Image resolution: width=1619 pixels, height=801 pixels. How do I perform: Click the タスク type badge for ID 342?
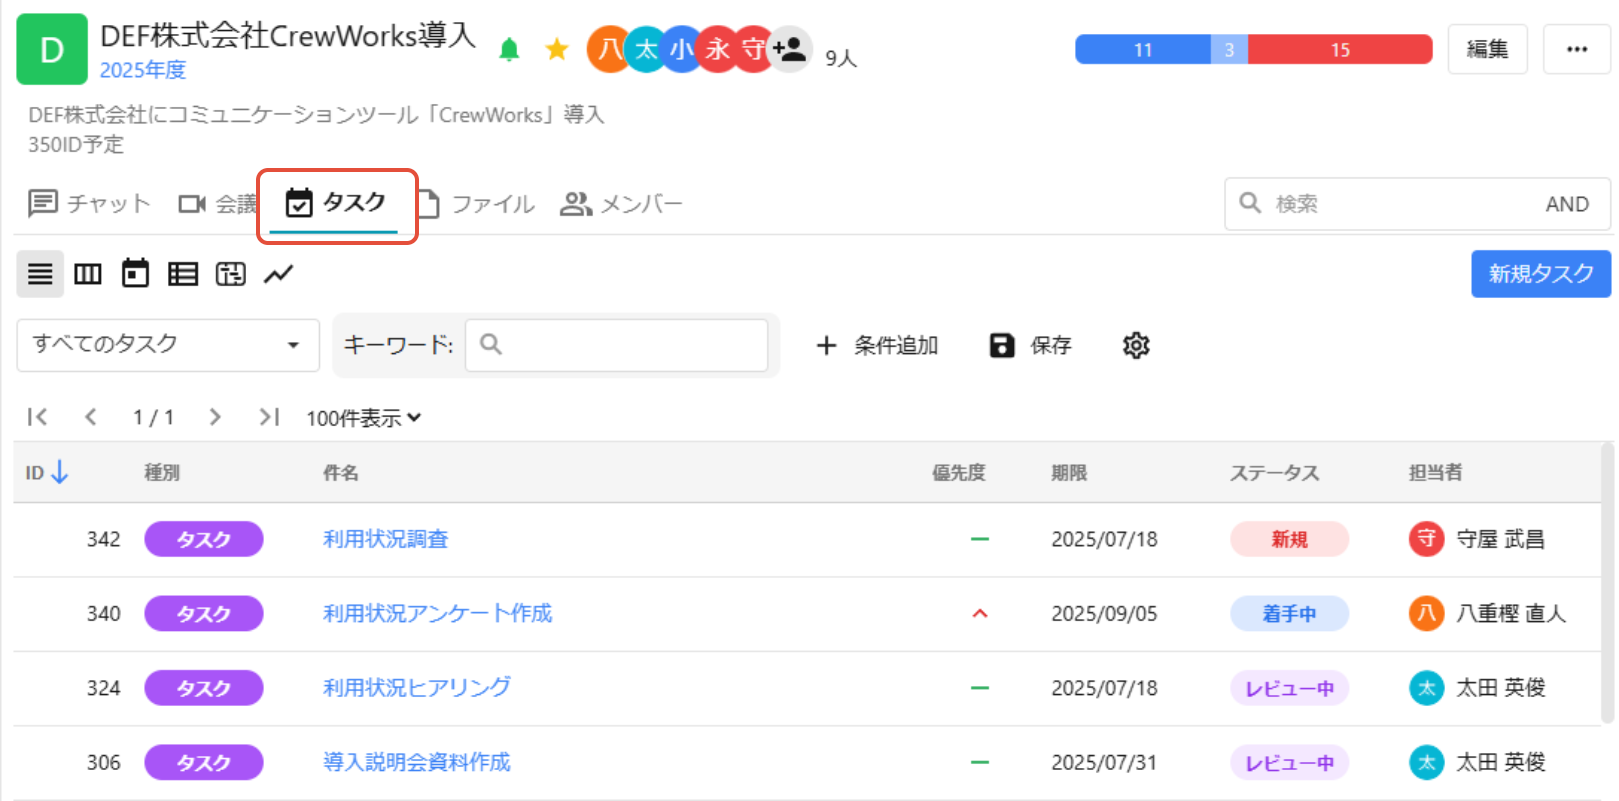tap(204, 540)
